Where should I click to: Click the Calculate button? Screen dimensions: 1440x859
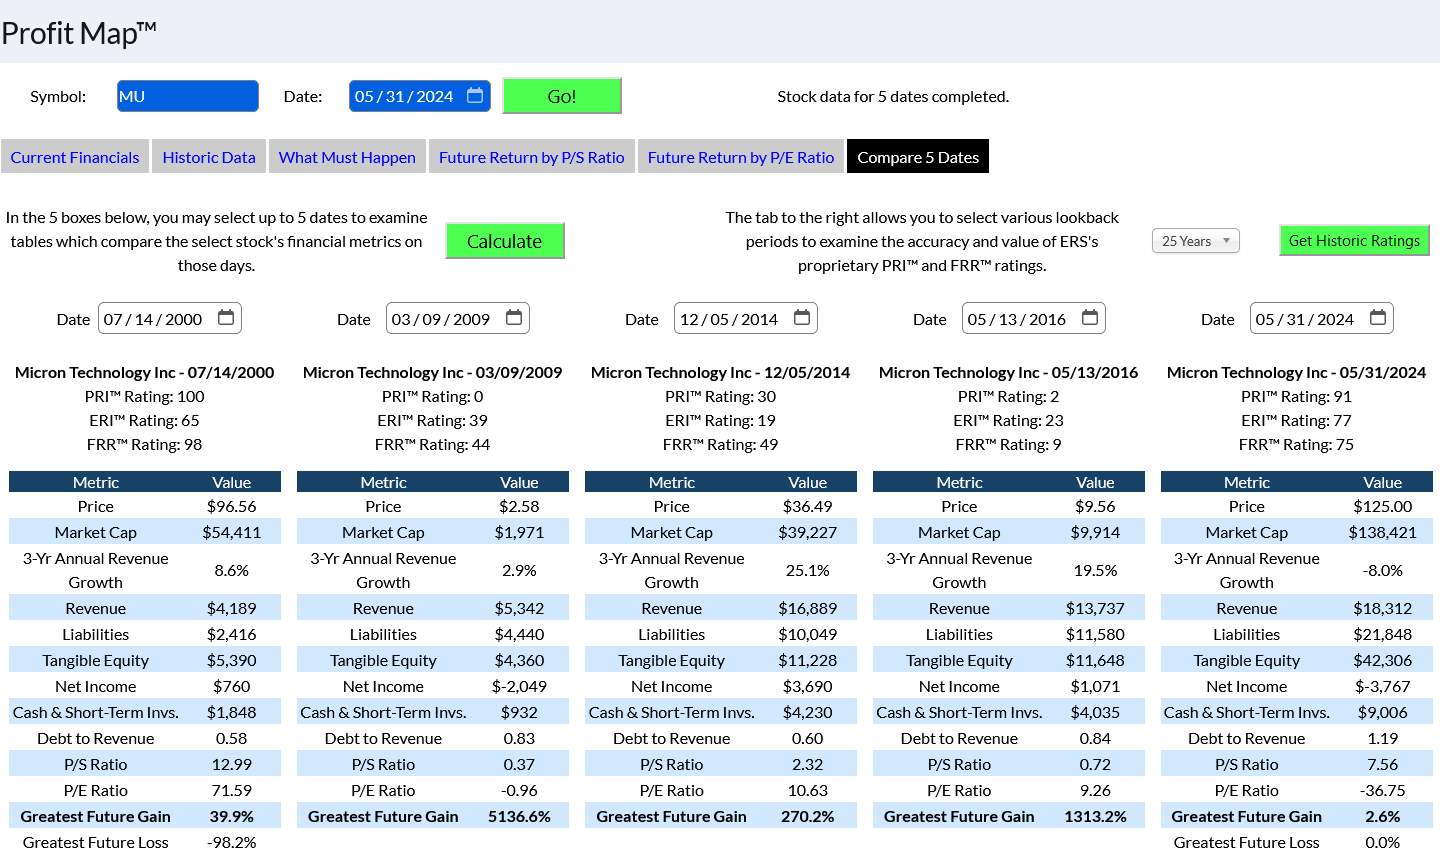pyautogui.click(x=505, y=241)
